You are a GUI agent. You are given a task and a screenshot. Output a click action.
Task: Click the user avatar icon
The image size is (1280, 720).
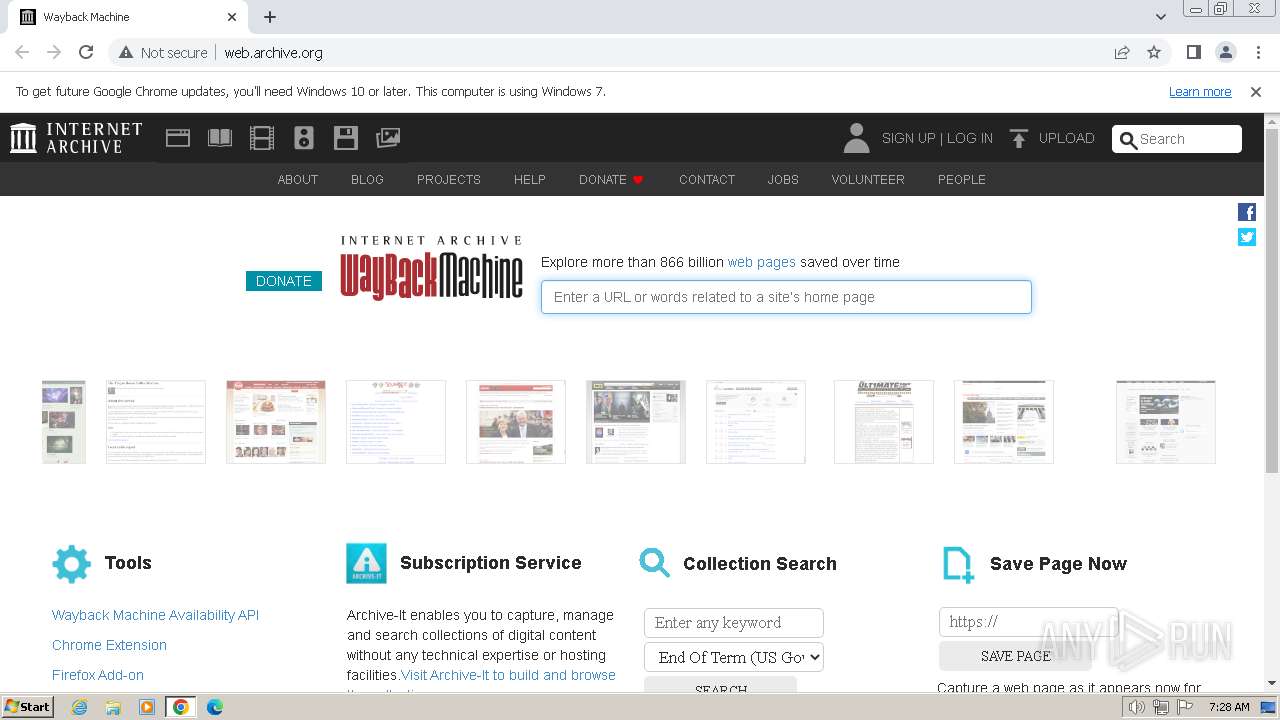pyautogui.click(x=856, y=138)
